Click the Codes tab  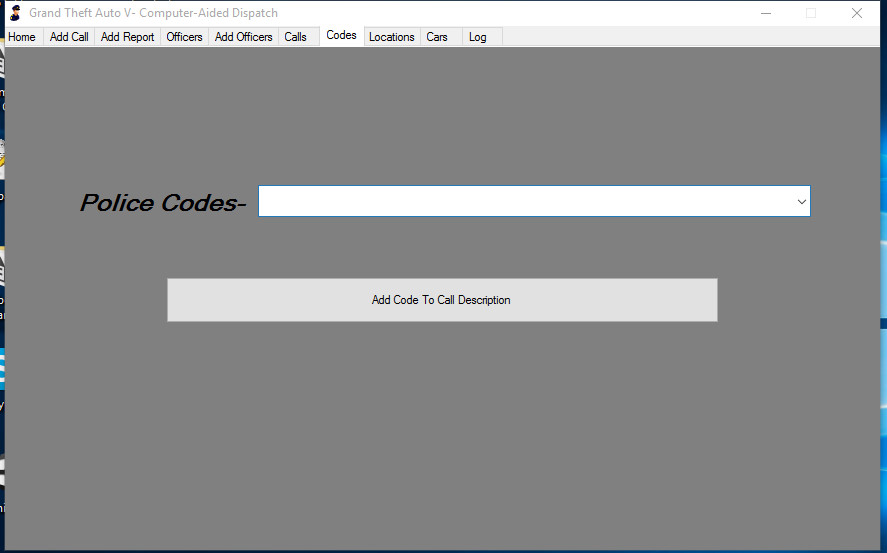tap(342, 35)
